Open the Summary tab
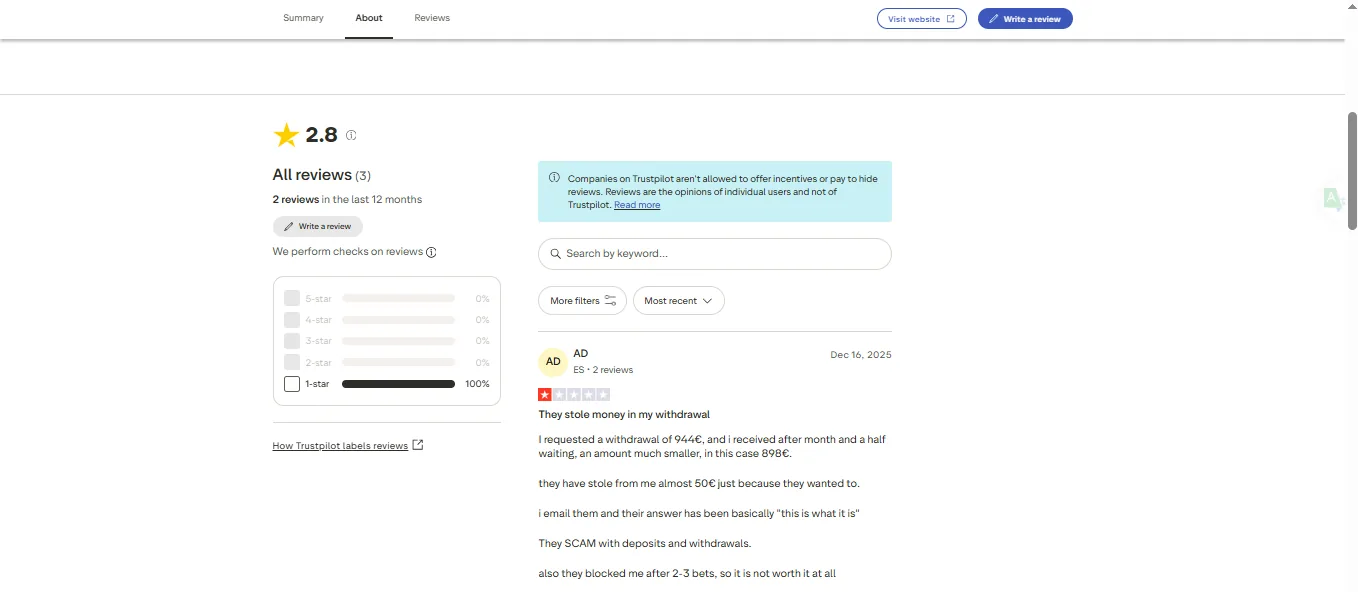The width and height of the screenshot is (1358, 592). pyautogui.click(x=303, y=18)
